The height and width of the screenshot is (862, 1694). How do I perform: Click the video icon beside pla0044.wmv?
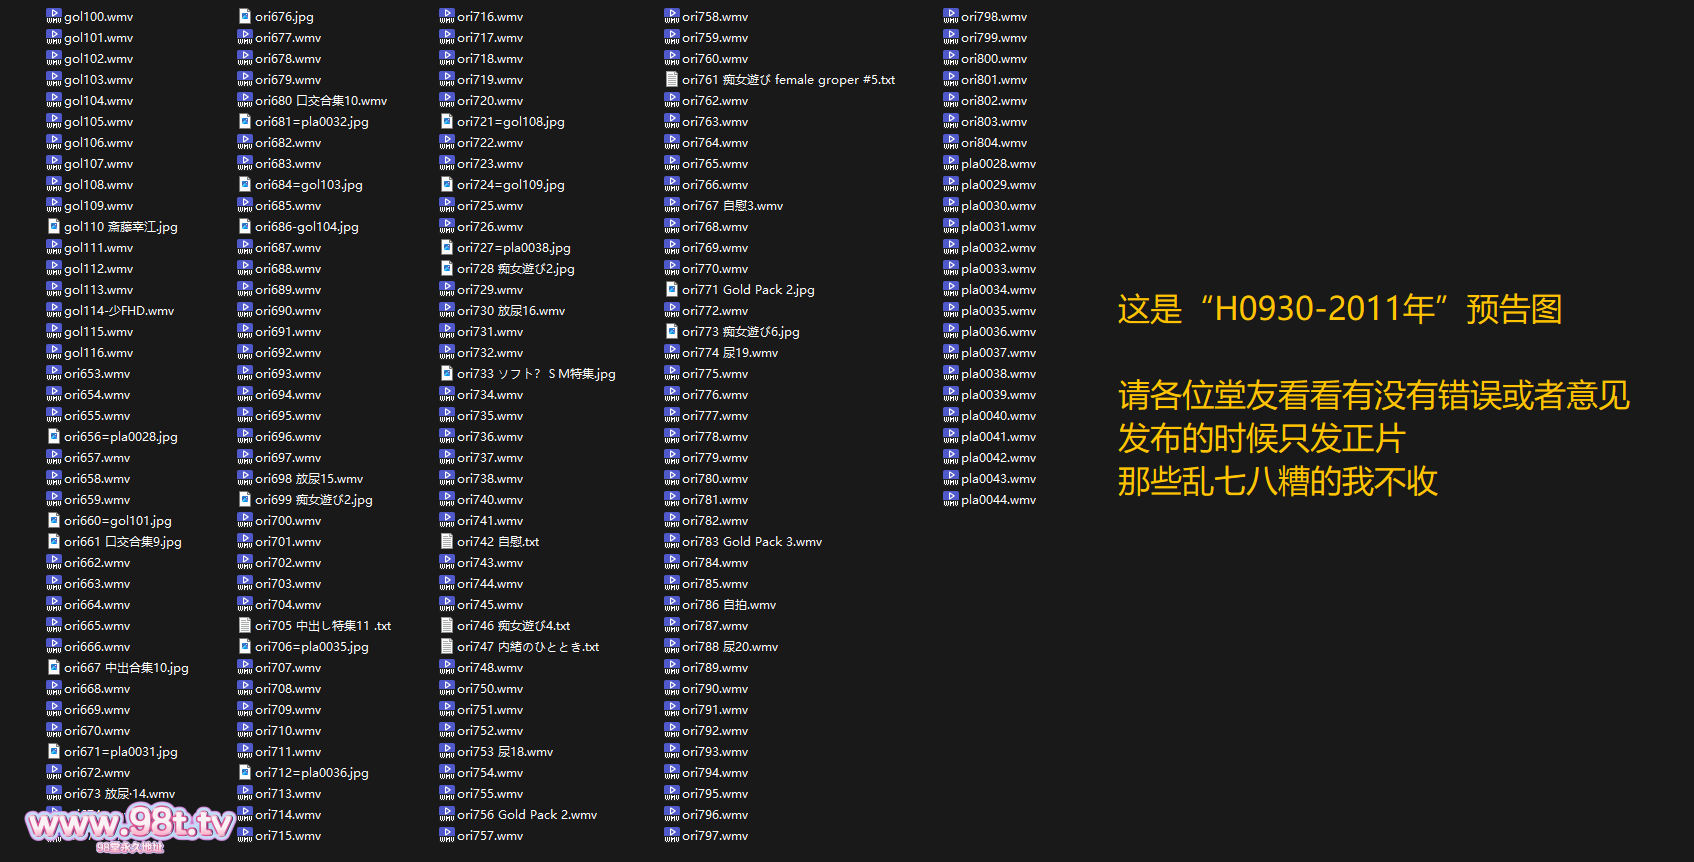(x=951, y=499)
